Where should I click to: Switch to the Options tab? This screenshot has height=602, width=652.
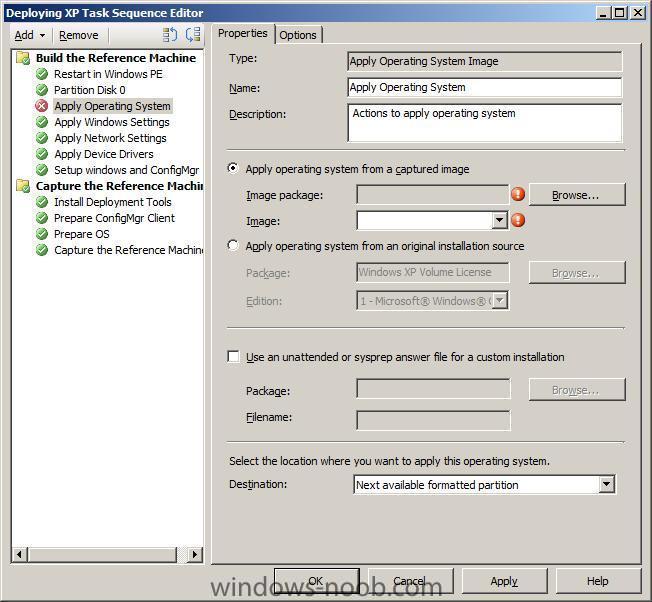298,35
